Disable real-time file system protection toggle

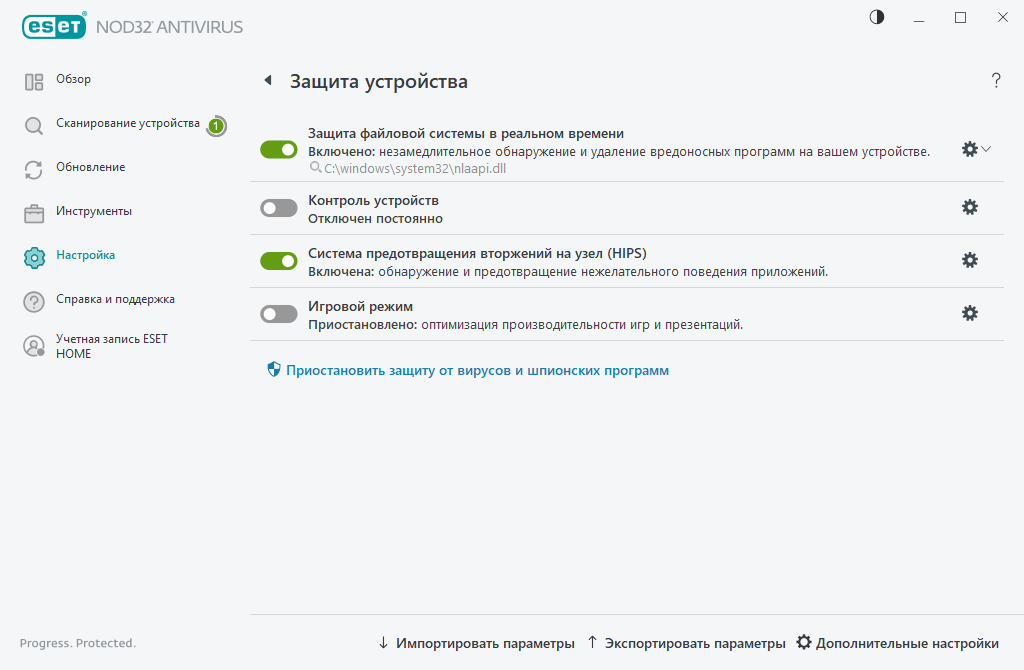tap(279, 150)
